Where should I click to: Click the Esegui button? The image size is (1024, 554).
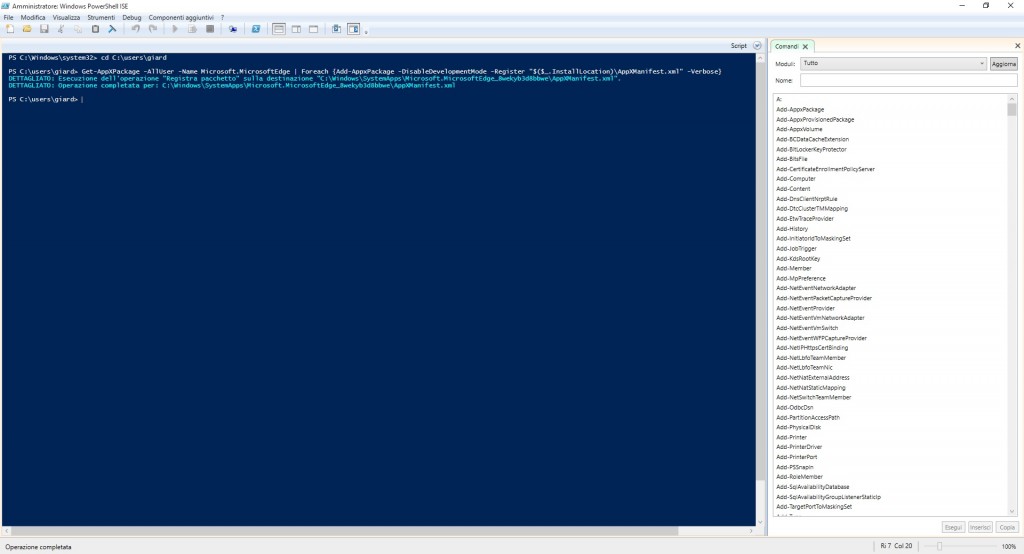tap(953, 527)
